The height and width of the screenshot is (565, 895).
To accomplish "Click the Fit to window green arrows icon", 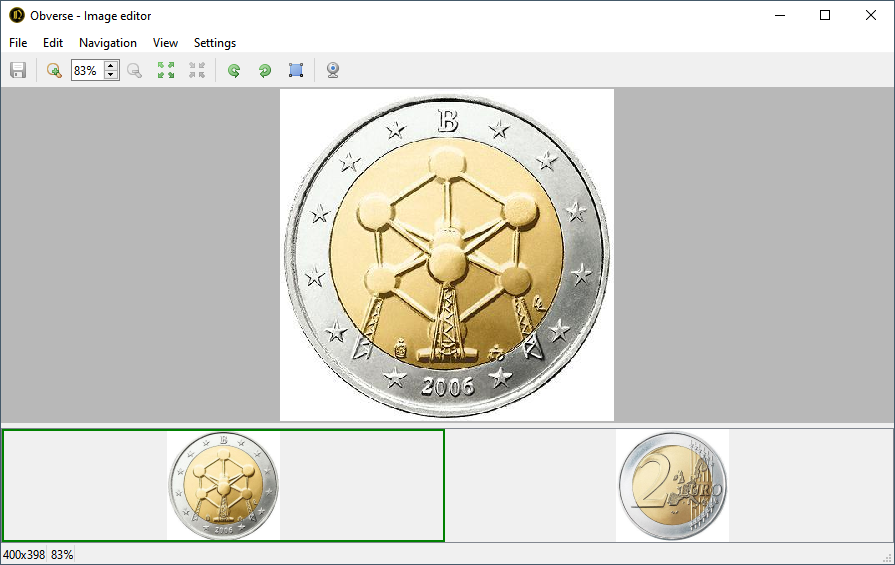I will coord(166,70).
